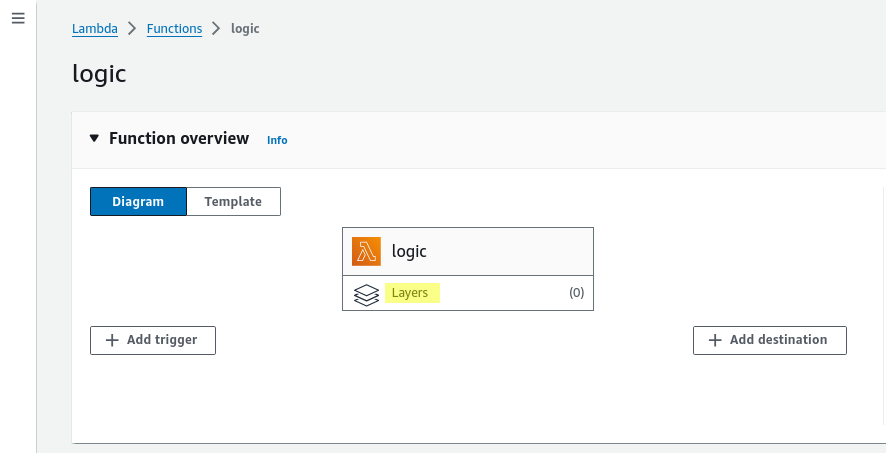Viewport: 886px width, 453px height.
Task: Click the logic page heading
Action: (99, 75)
